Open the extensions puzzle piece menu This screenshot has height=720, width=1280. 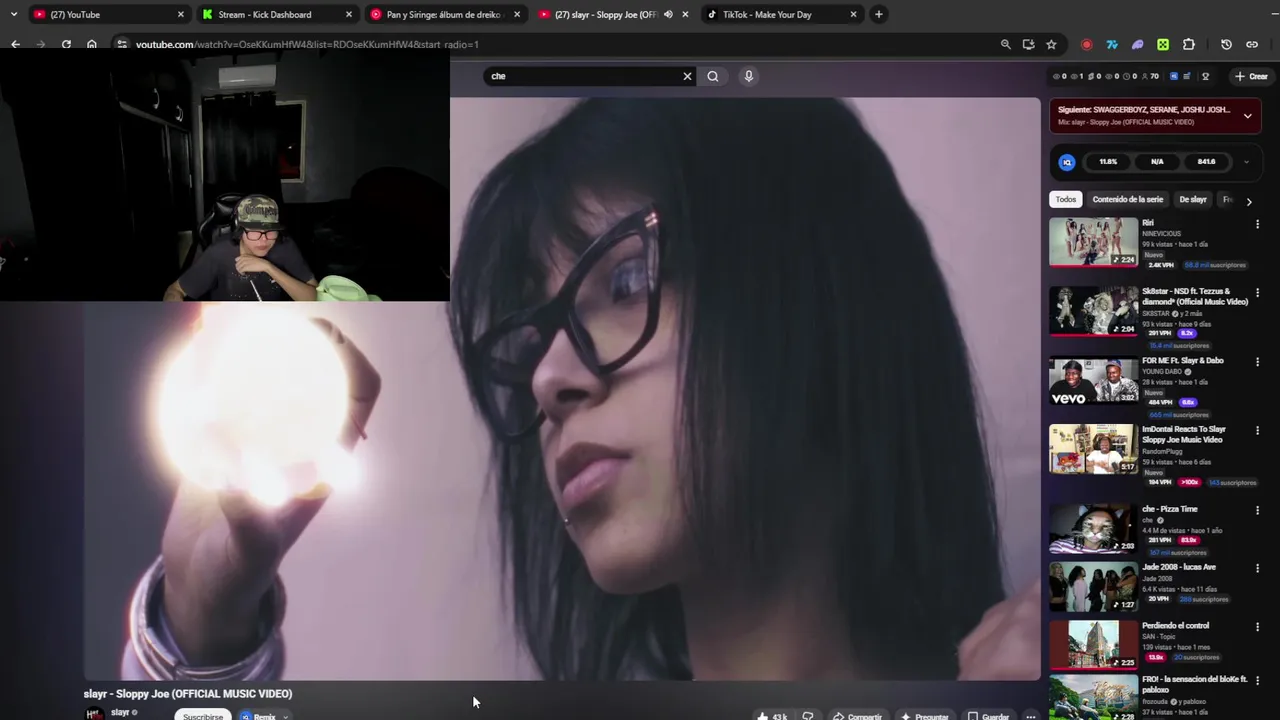(x=1188, y=44)
